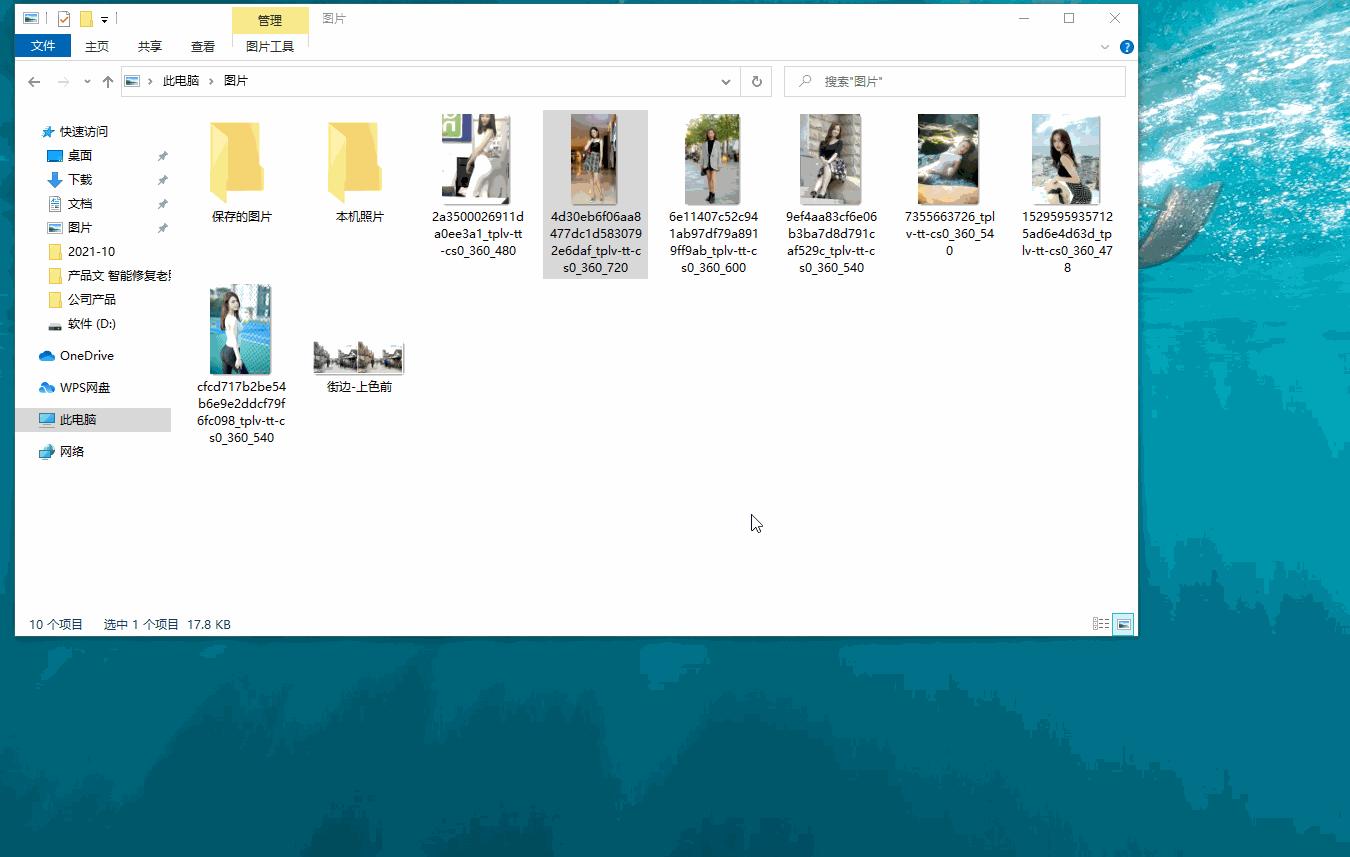Click 此电脑 in the address breadcrumb
Screen dimensions: 1350x857
181,81
